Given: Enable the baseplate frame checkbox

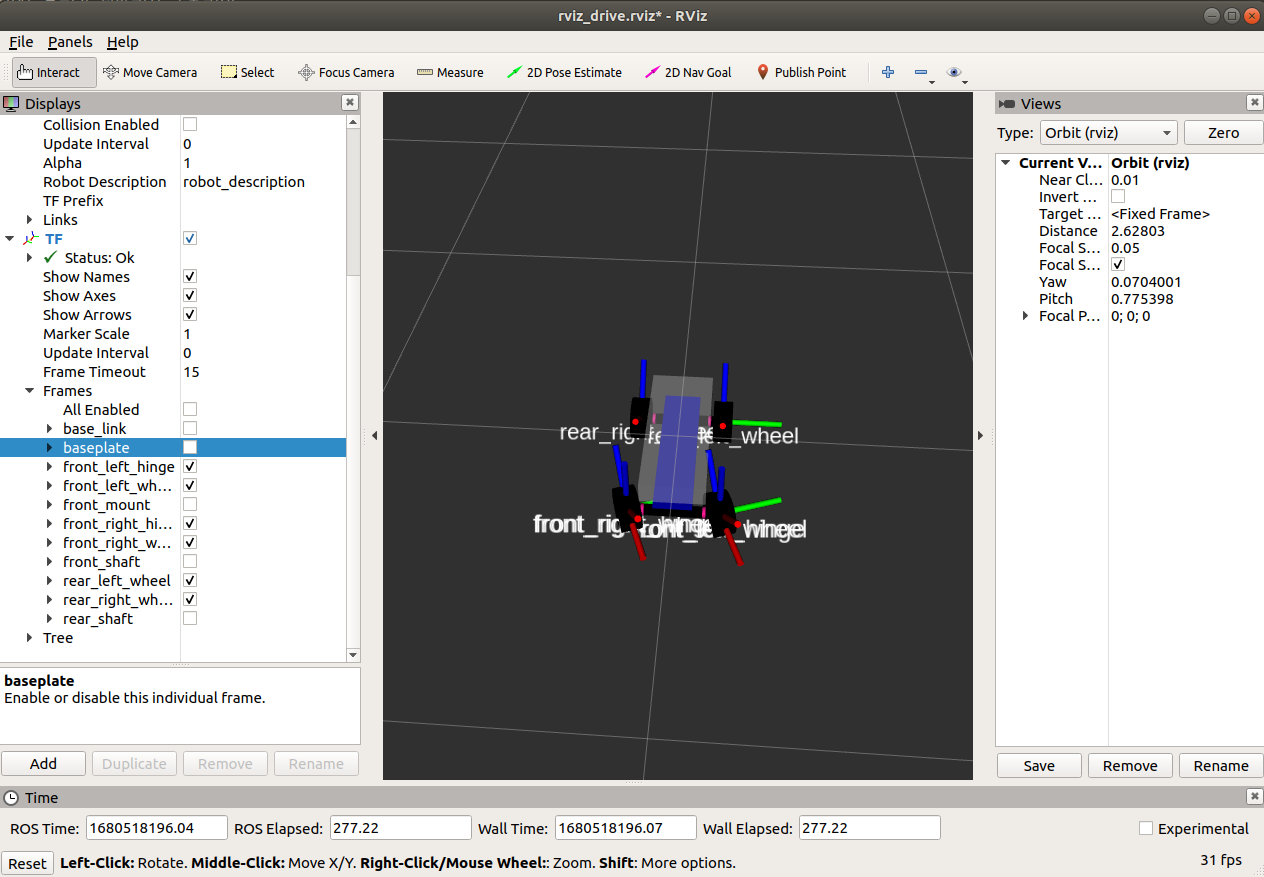Looking at the screenshot, I should coord(190,447).
